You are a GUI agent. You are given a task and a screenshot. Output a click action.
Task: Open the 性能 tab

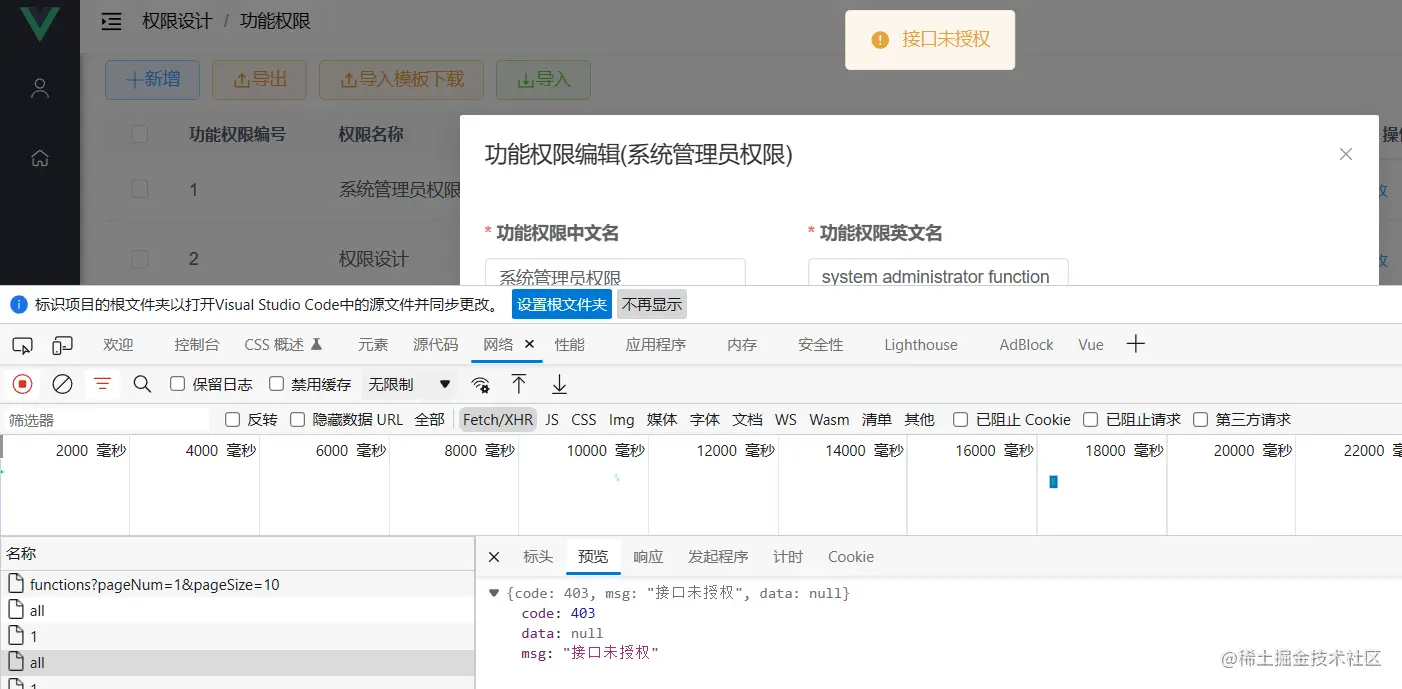pyautogui.click(x=570, y=345)
